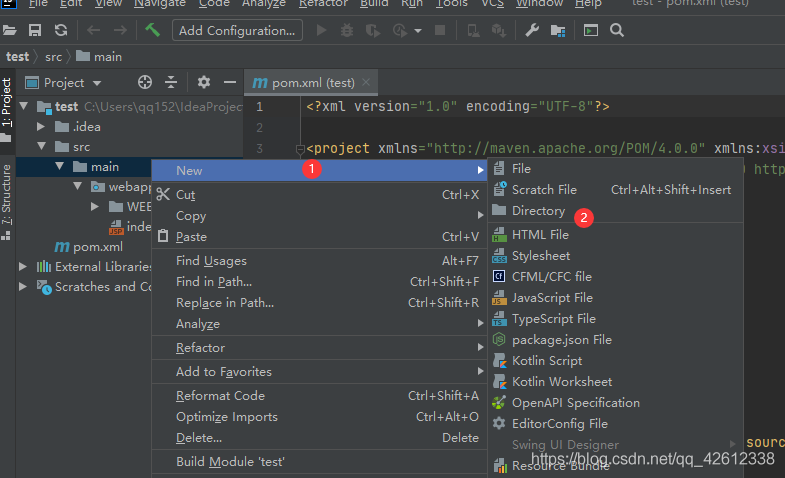Open the Refactor submenu

319,348
